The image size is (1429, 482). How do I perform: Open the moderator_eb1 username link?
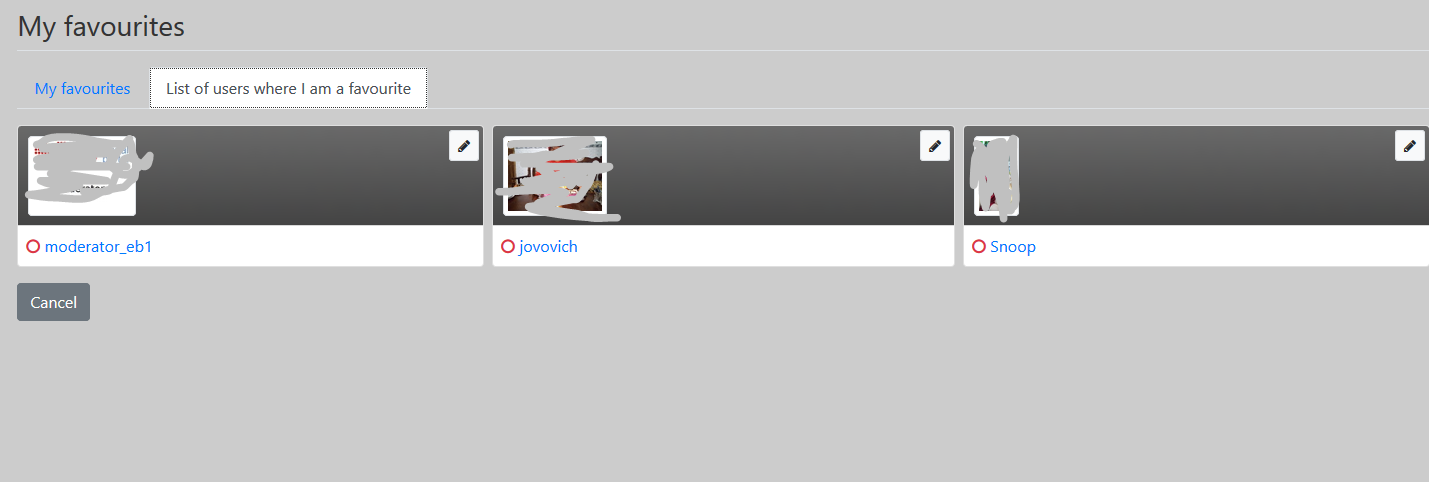pos(98,247)
